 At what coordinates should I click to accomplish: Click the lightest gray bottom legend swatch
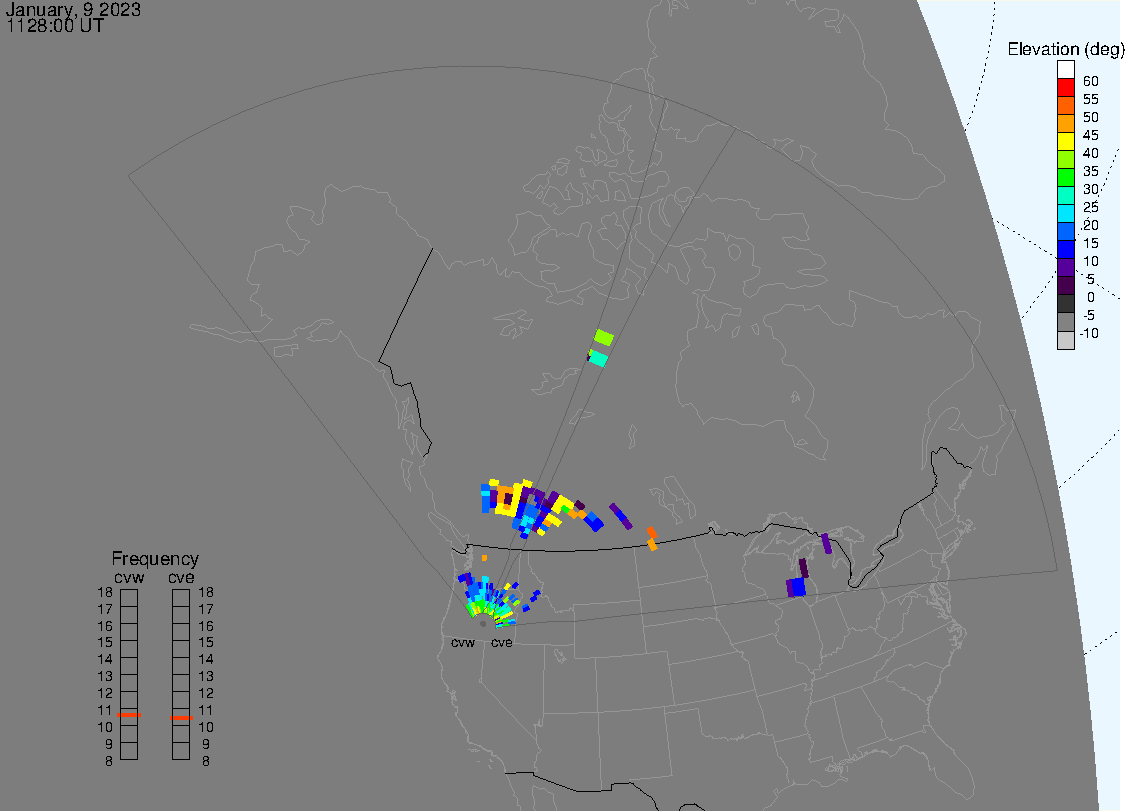[1065, 339]
